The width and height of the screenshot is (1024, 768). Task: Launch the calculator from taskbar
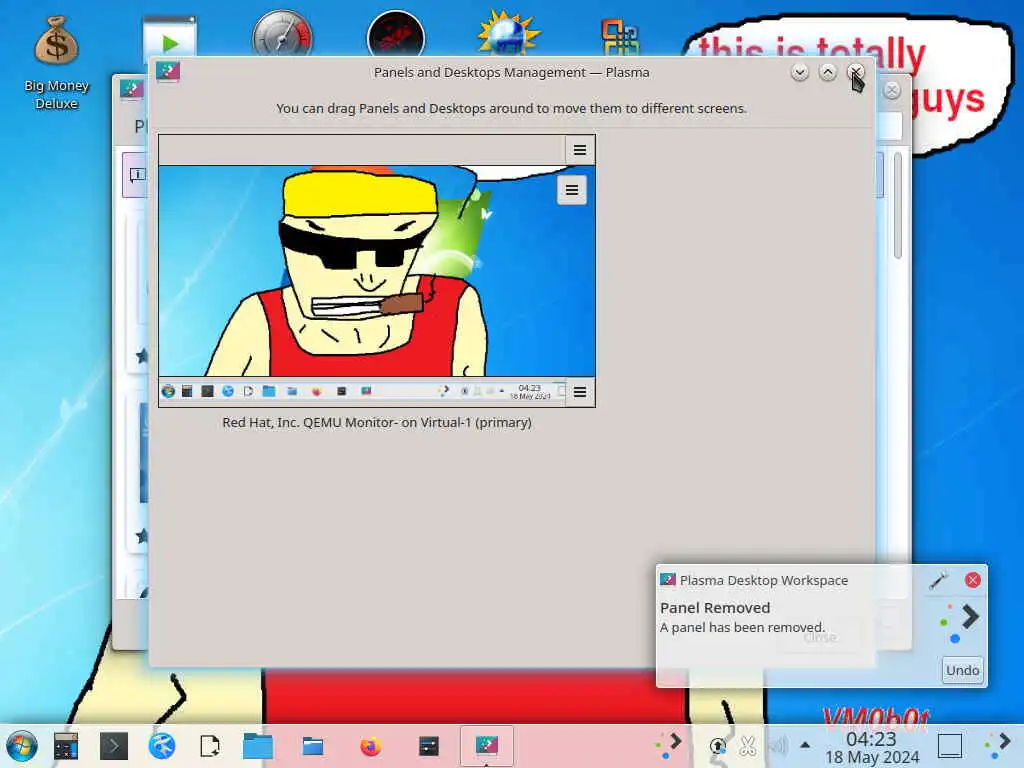click(66, 746)
